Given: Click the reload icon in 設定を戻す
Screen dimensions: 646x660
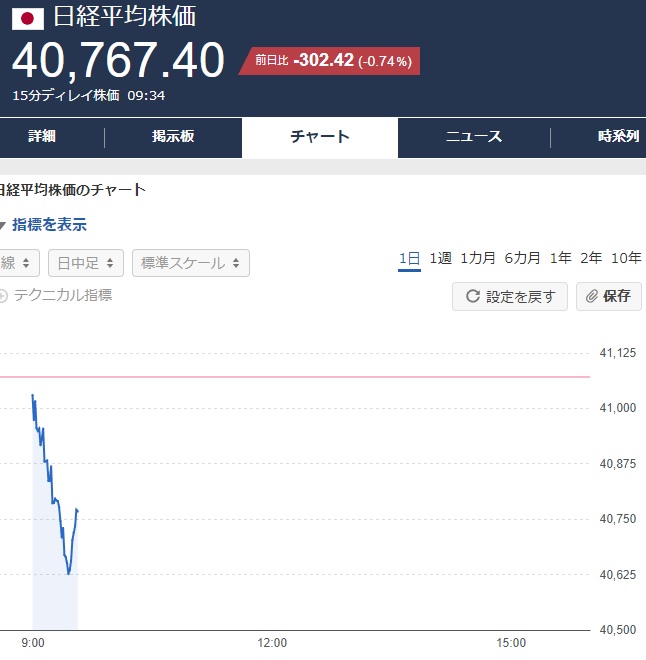Looking at the screenshot, I should coord(473,296).
